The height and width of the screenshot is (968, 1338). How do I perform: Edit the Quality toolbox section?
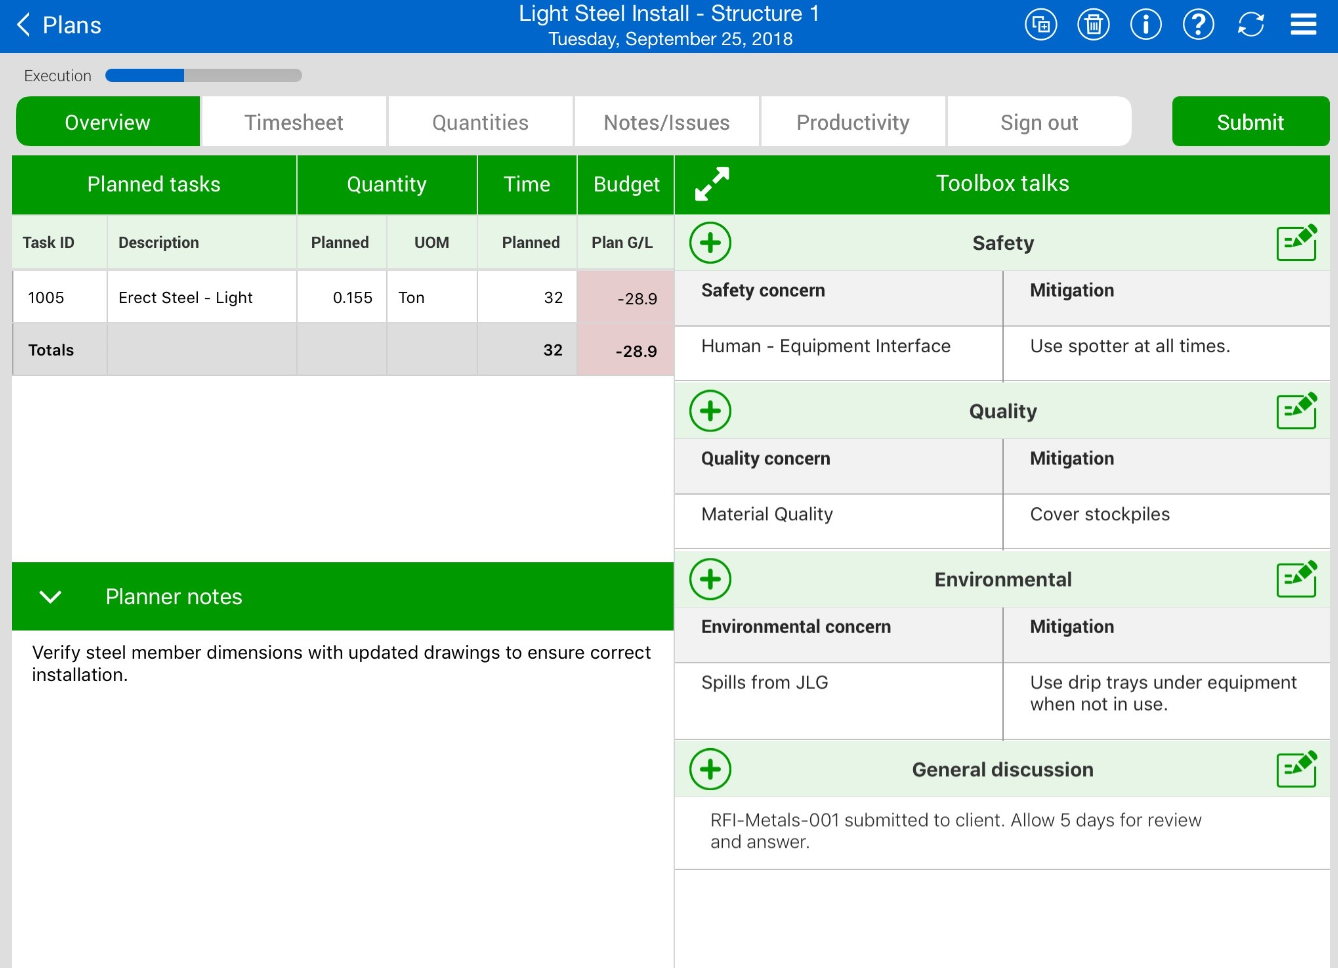(1296, 411)
